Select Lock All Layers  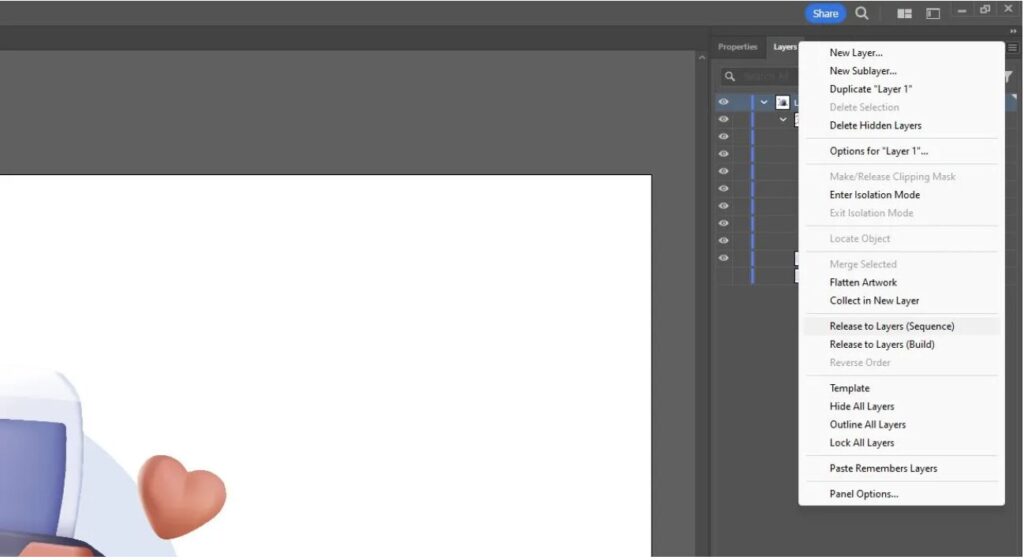(861, 443)
